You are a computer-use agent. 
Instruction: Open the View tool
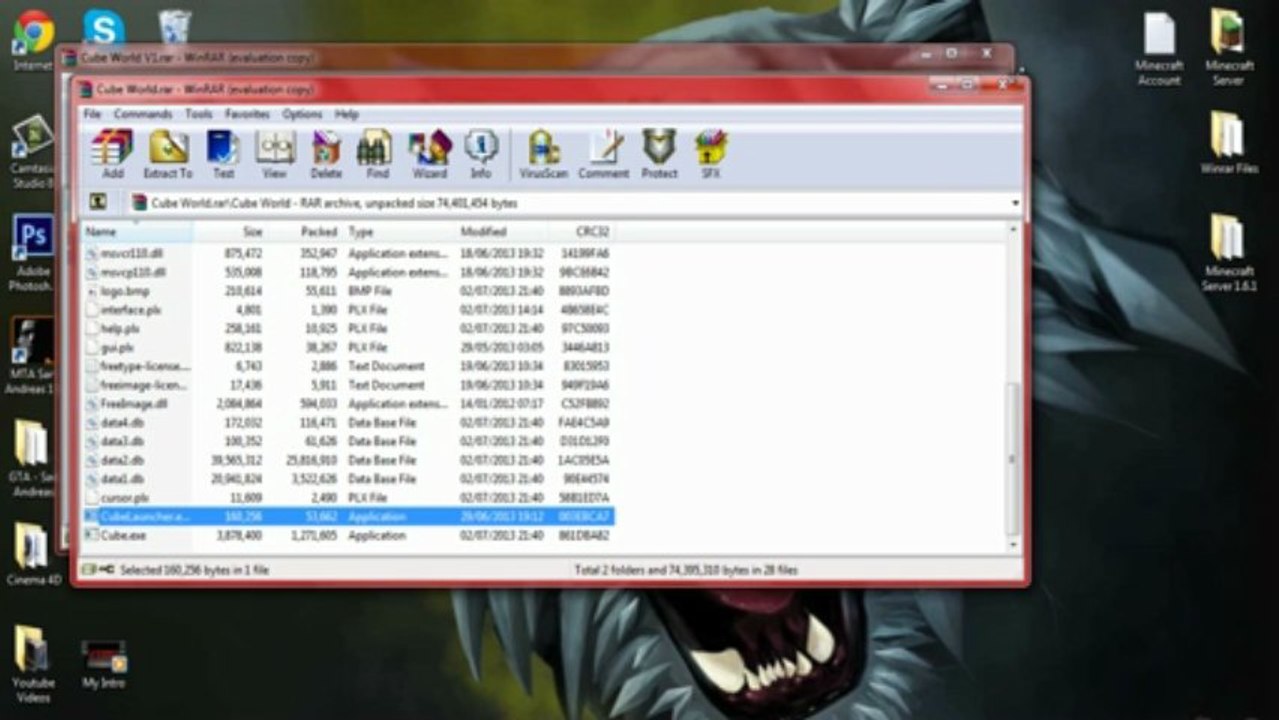(x=274, y=154)
